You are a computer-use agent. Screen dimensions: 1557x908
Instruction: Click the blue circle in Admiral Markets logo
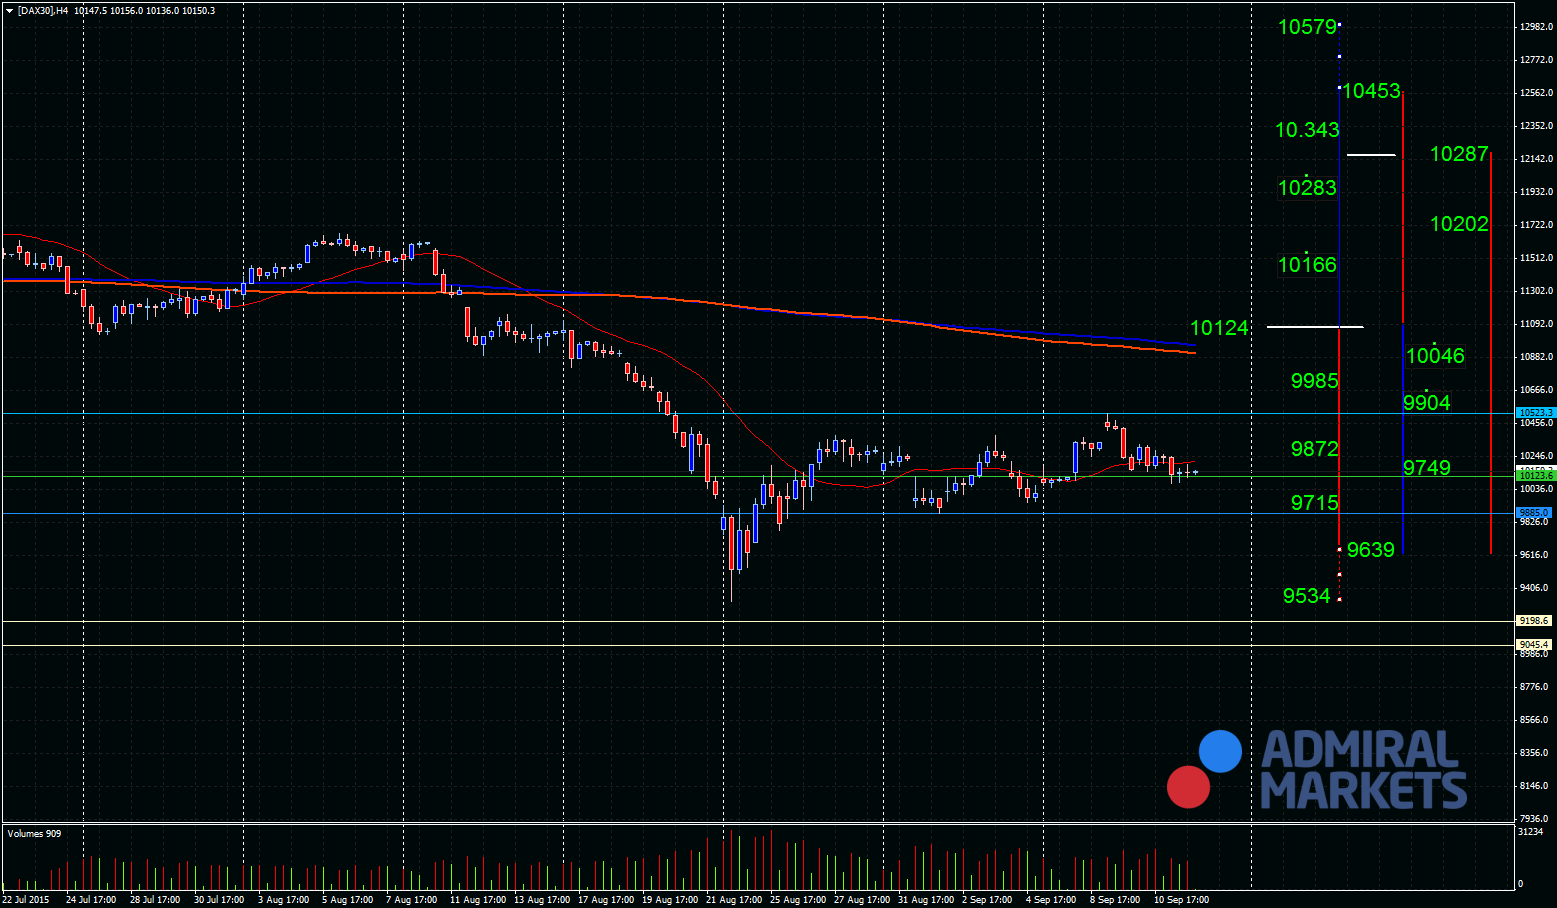pos(1220,751)
